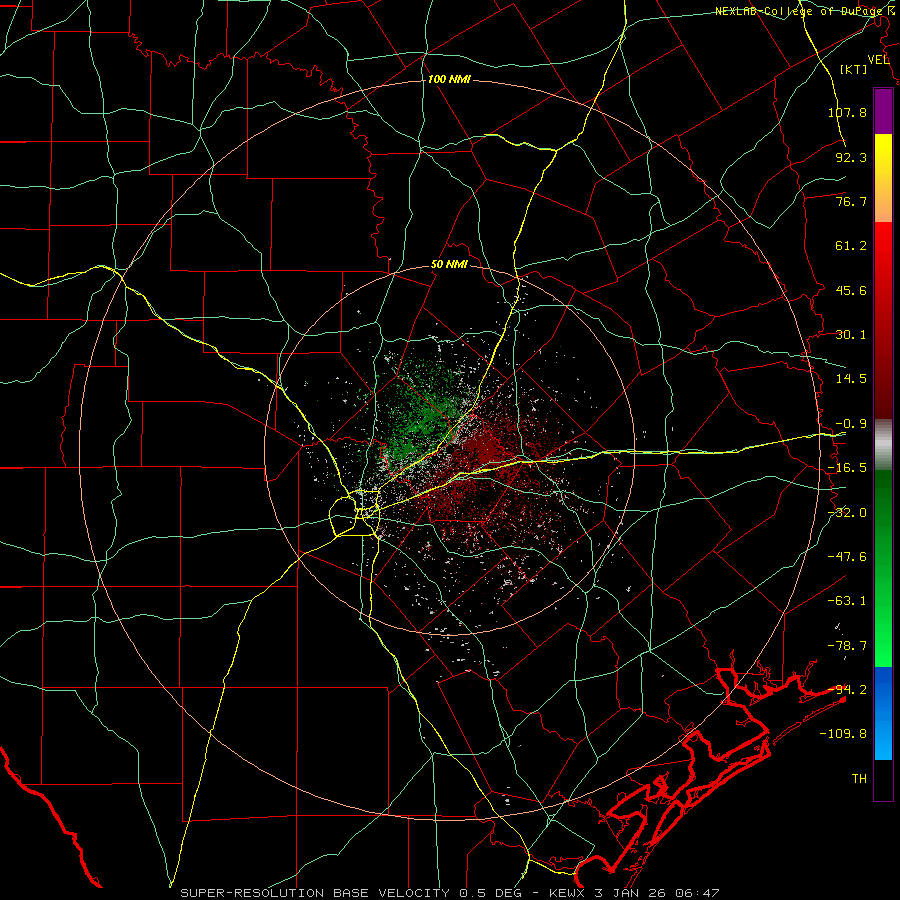Click the light blue segment of the color bar
This screenshot has height=900, width=900.
(883, 713)
